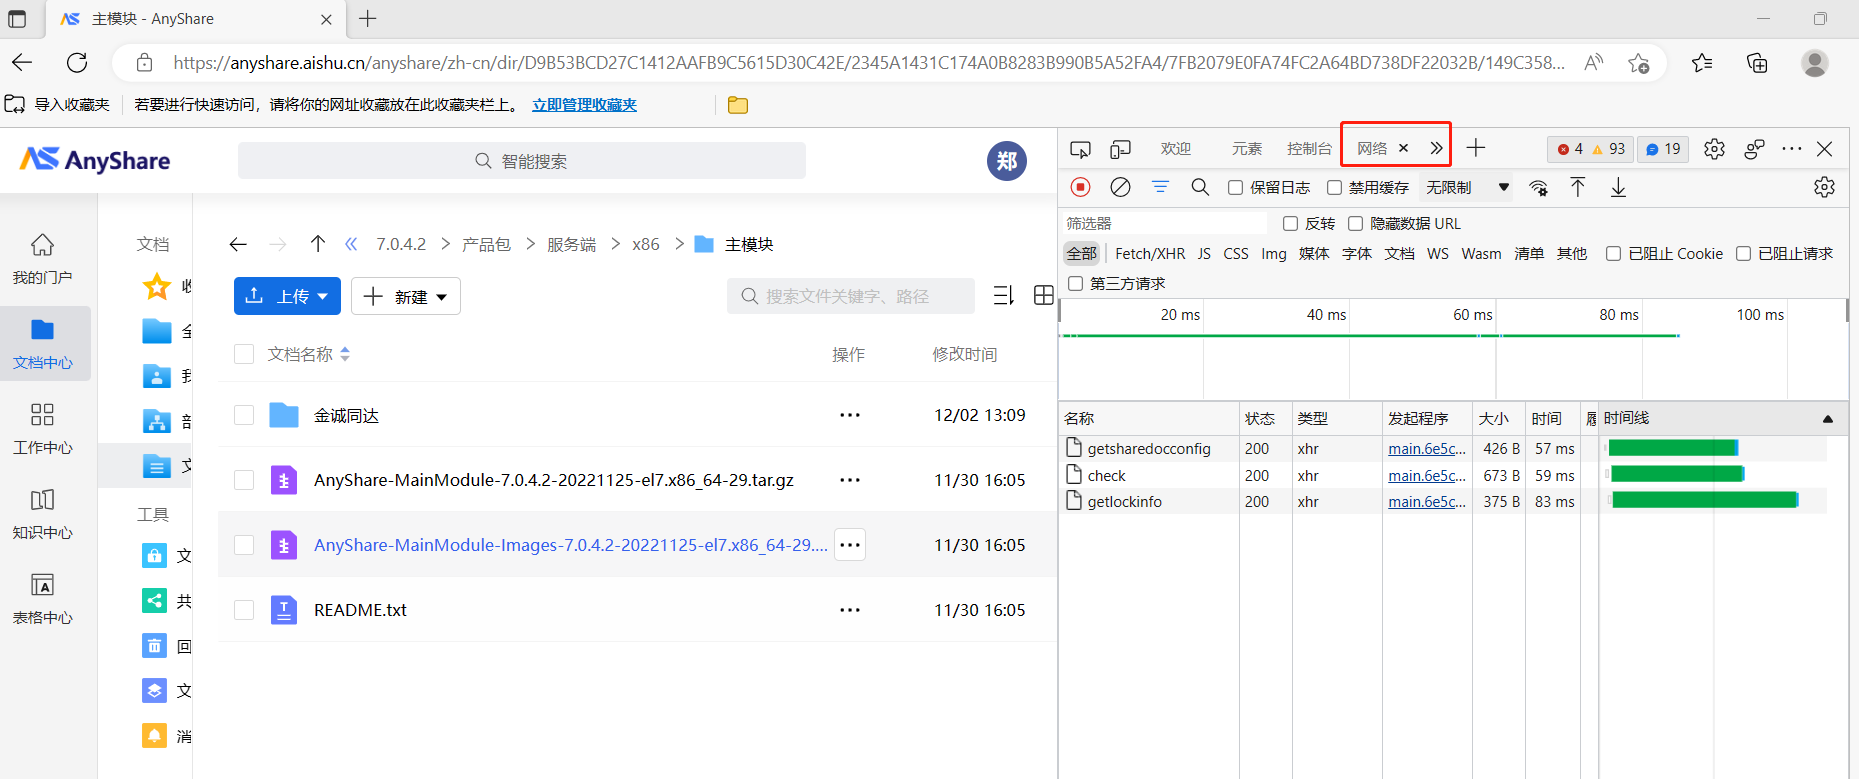Switch to the 元素 DevTools tab
1859x779 pixels.
click(x=1246, y=149)
